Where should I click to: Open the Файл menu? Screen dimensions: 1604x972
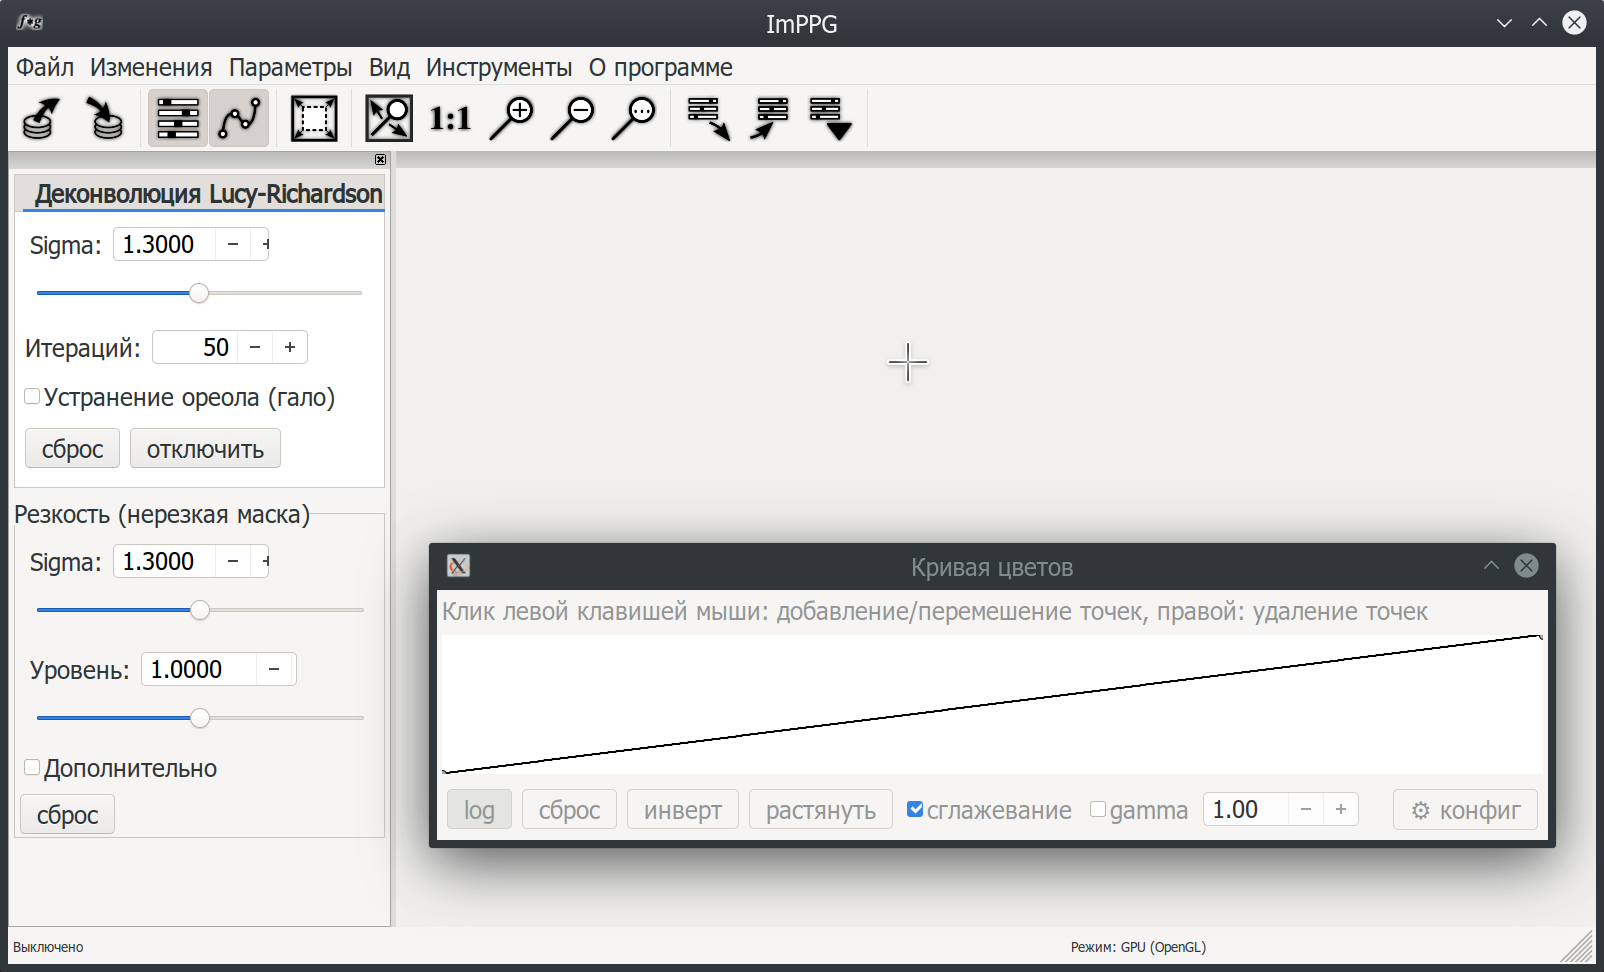click(45, 67)
